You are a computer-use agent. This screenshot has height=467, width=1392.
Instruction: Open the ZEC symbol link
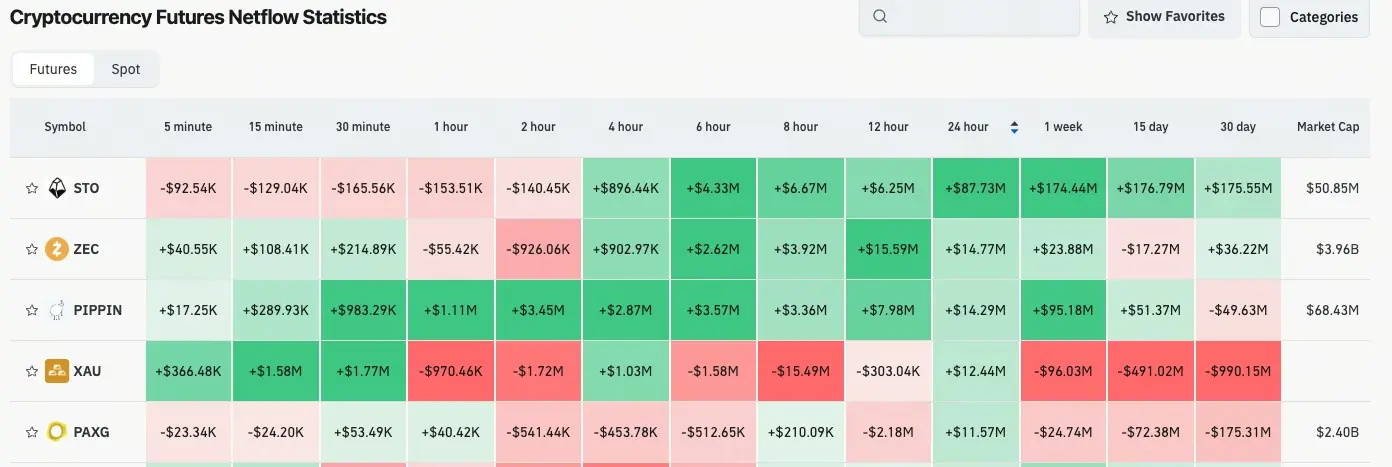[x=86, y=249]
